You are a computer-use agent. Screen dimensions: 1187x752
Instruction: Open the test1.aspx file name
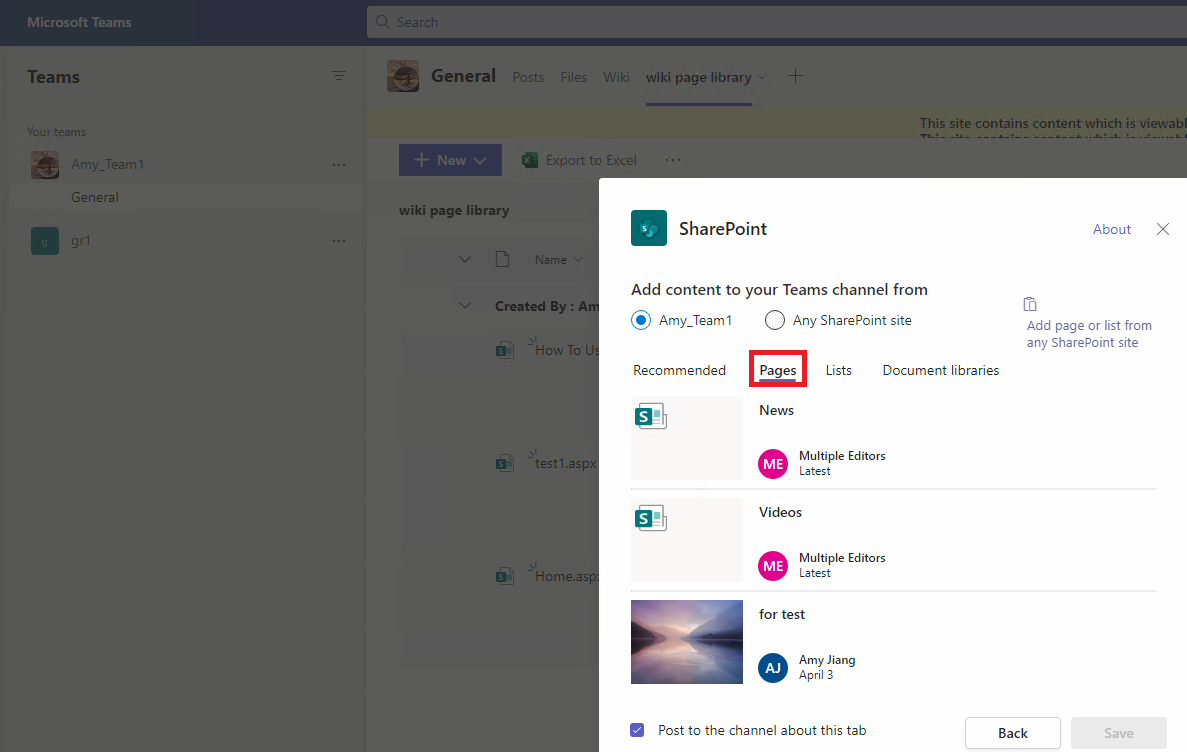[x=565, y=463]
